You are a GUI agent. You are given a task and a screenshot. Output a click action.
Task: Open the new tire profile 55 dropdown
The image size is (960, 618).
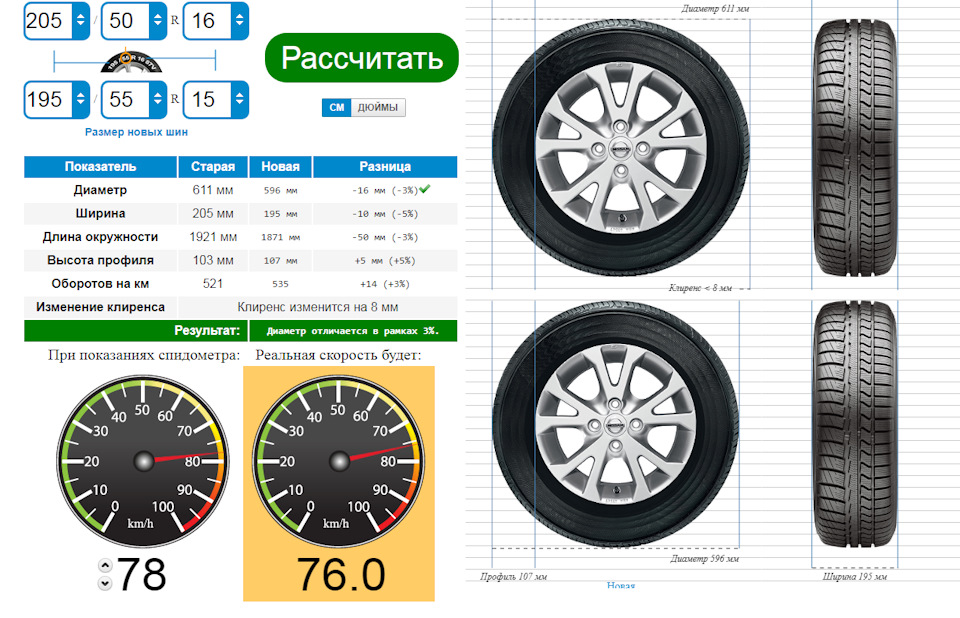point(134,99)
